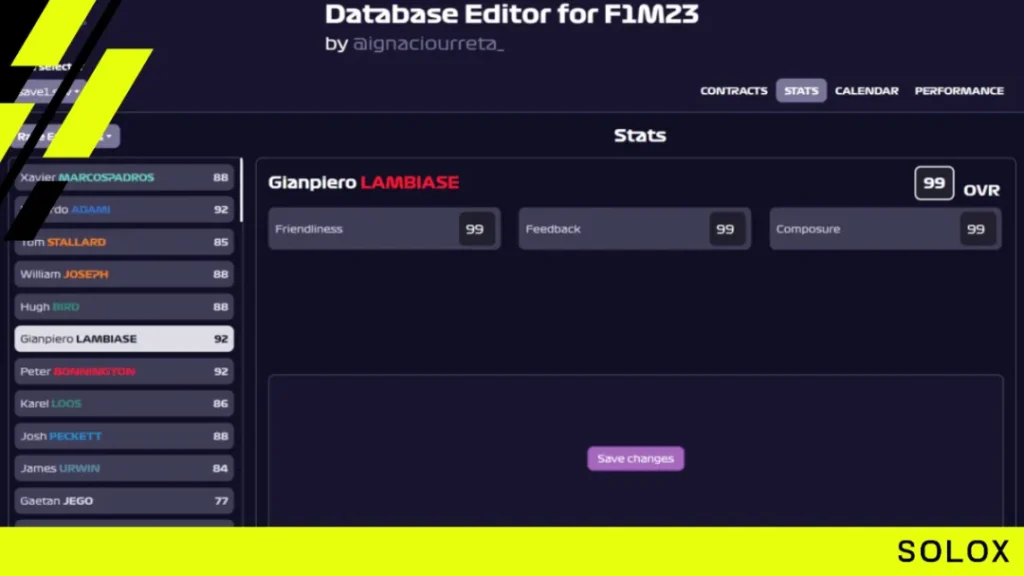Click the Save changes button
The height and width of the screenshot is (576, 1024).
pyautogui.click(x=635, y=458)
